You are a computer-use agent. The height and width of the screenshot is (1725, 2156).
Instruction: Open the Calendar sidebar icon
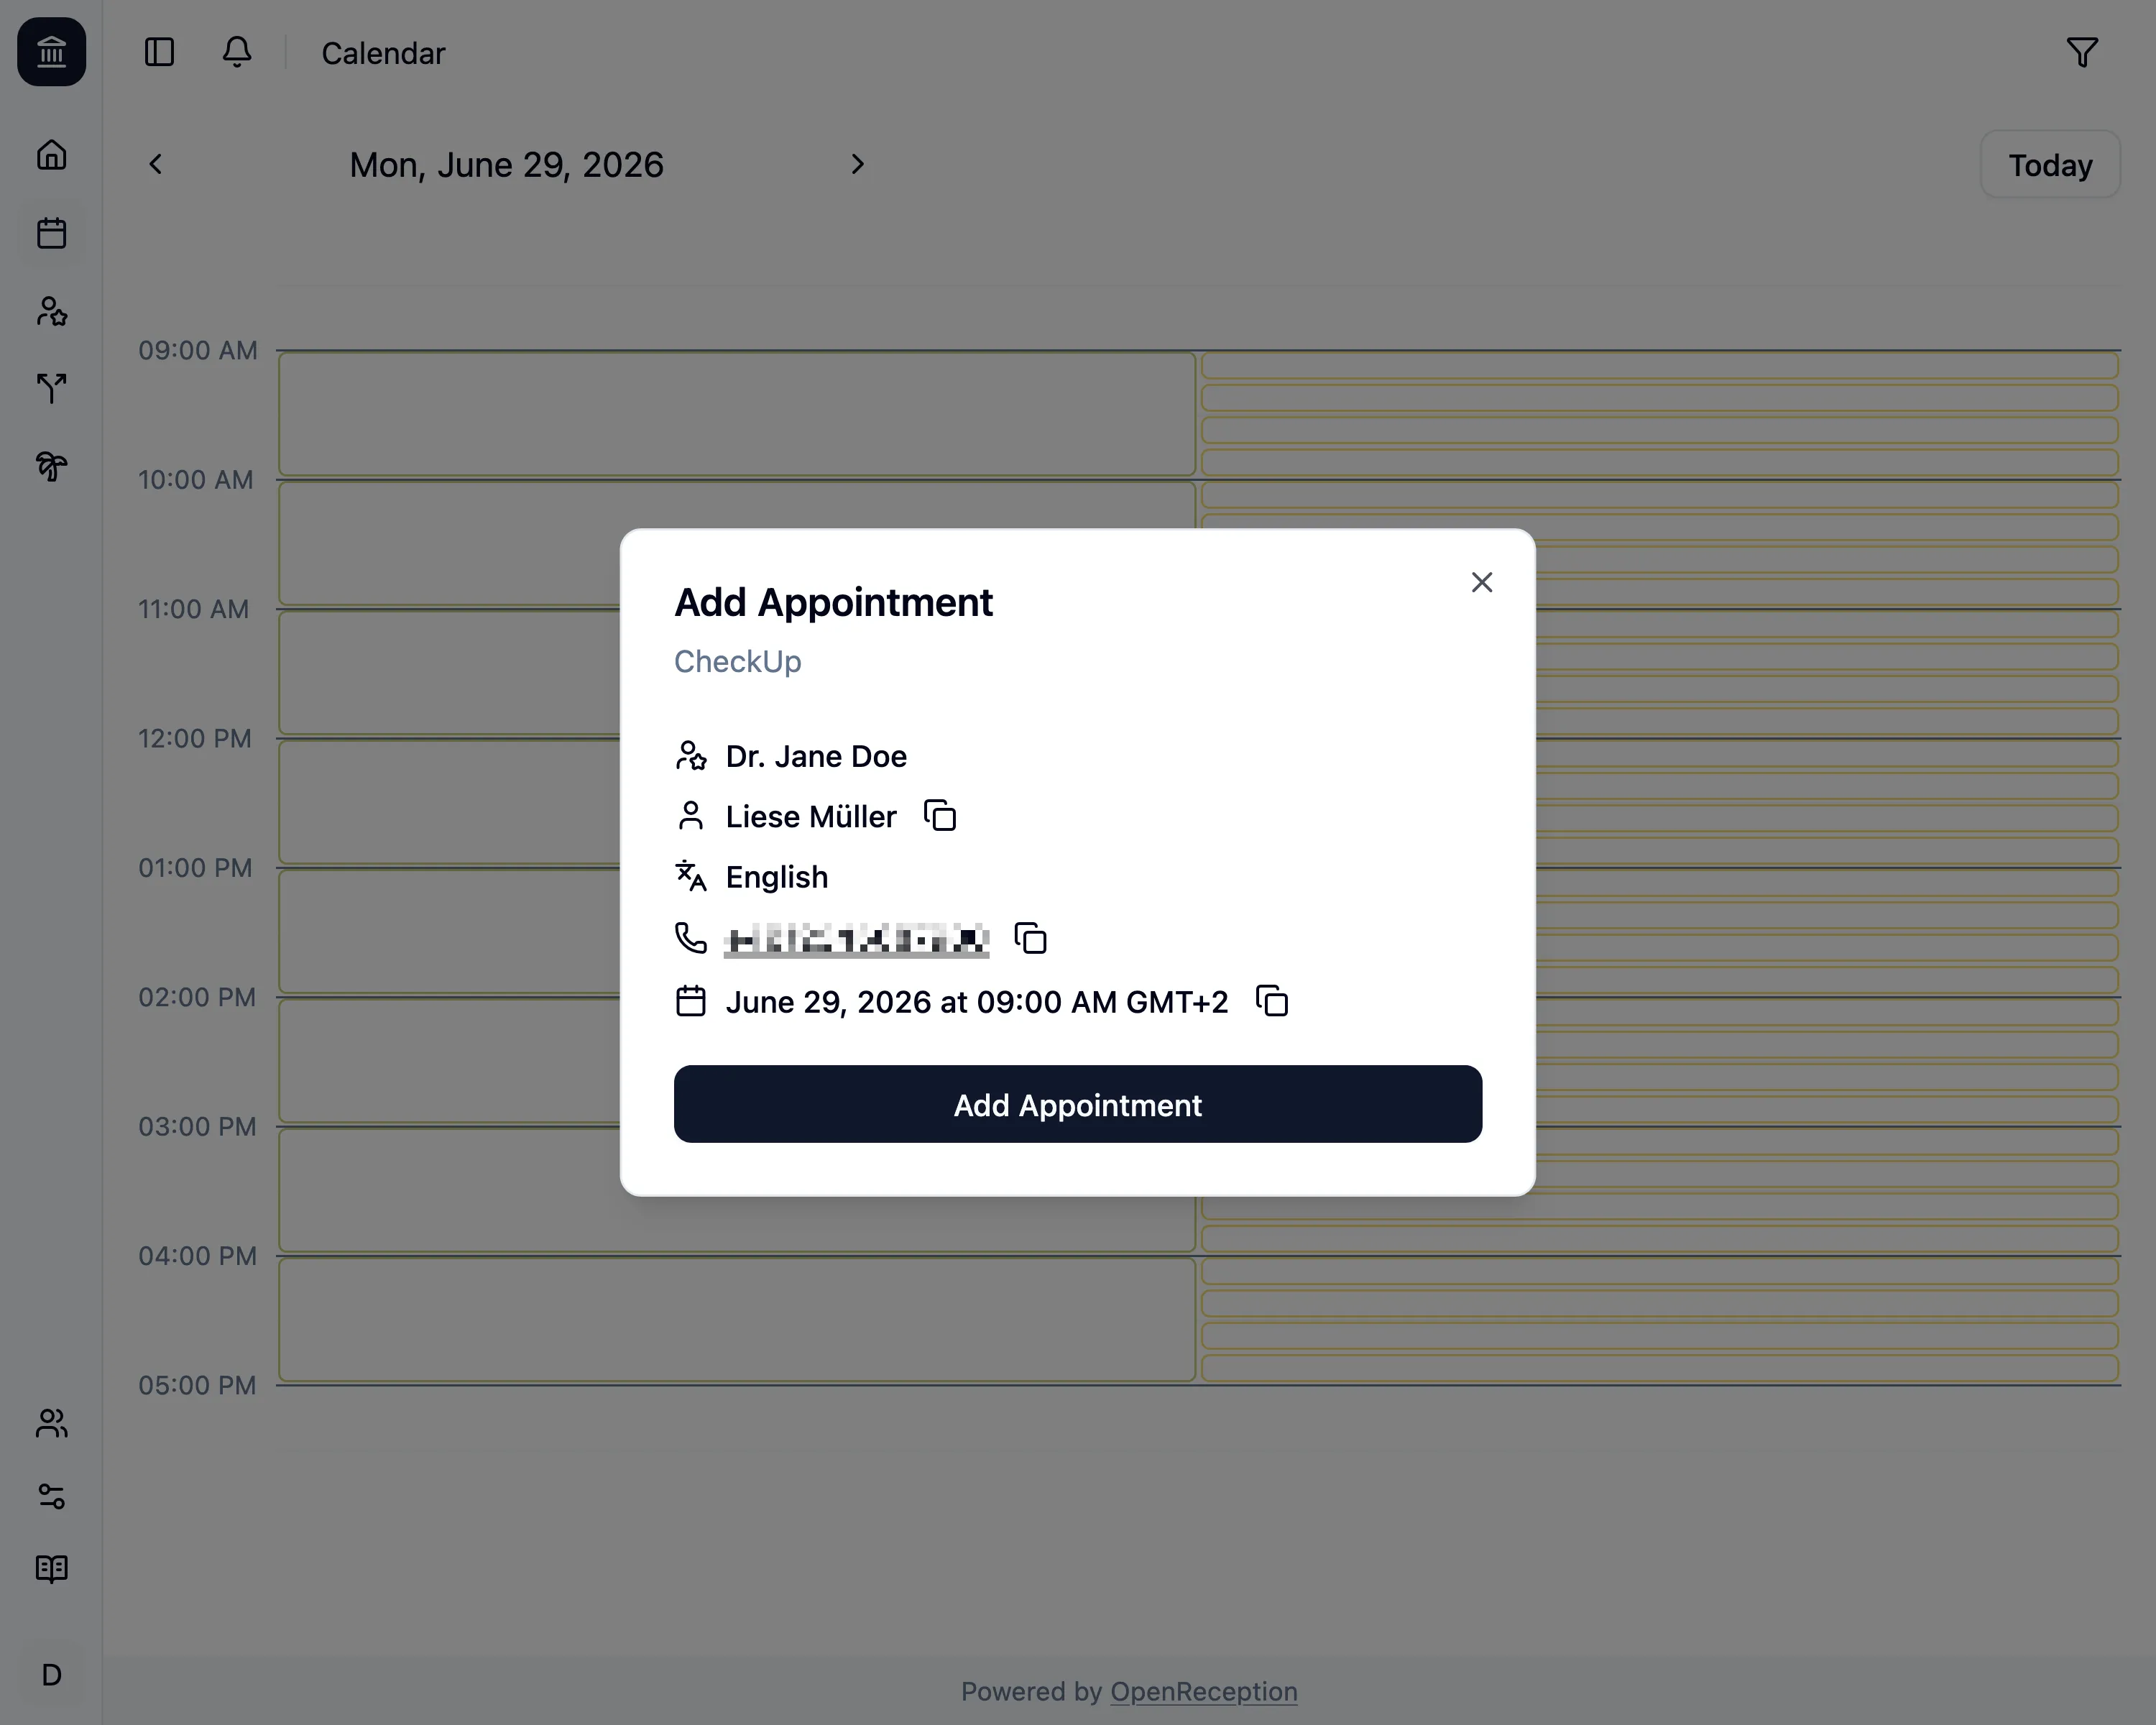pos(51,233)
